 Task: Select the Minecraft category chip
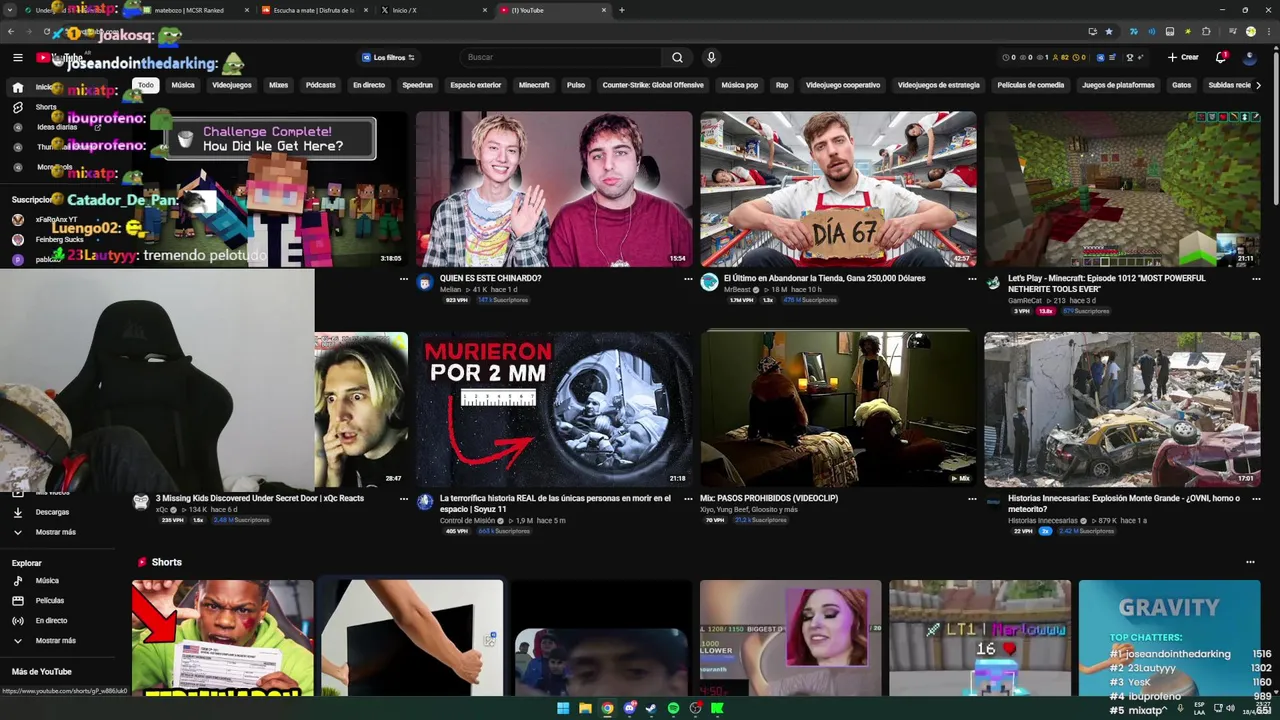click(534, 85)
